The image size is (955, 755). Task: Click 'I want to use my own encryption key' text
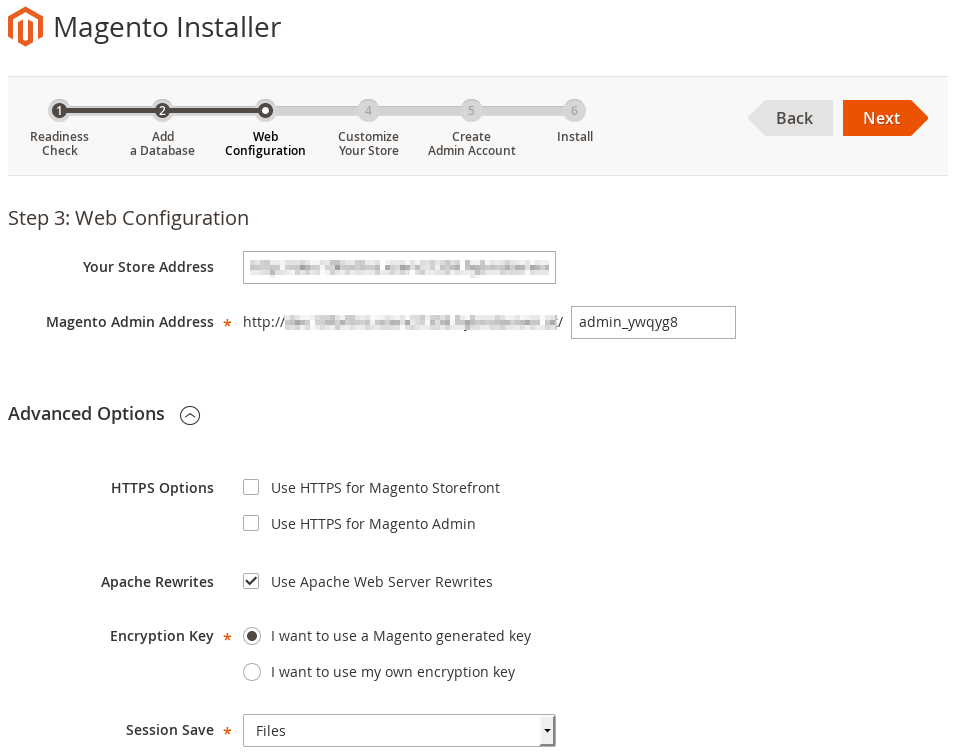393,672
